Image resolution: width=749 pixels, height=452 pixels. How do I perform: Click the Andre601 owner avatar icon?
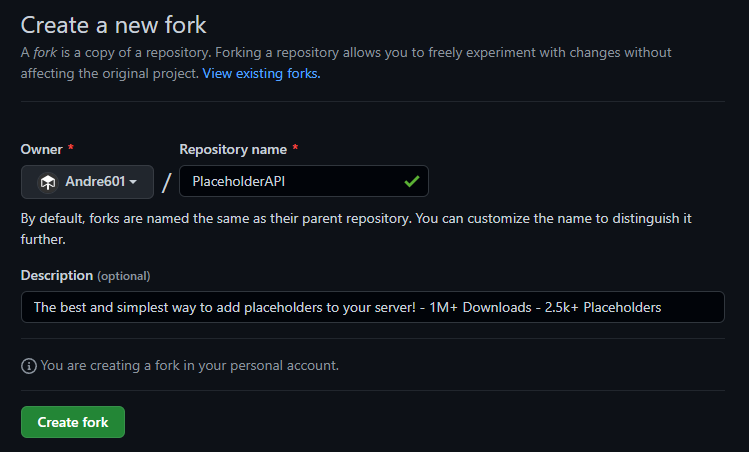click(x=47, y=182)
